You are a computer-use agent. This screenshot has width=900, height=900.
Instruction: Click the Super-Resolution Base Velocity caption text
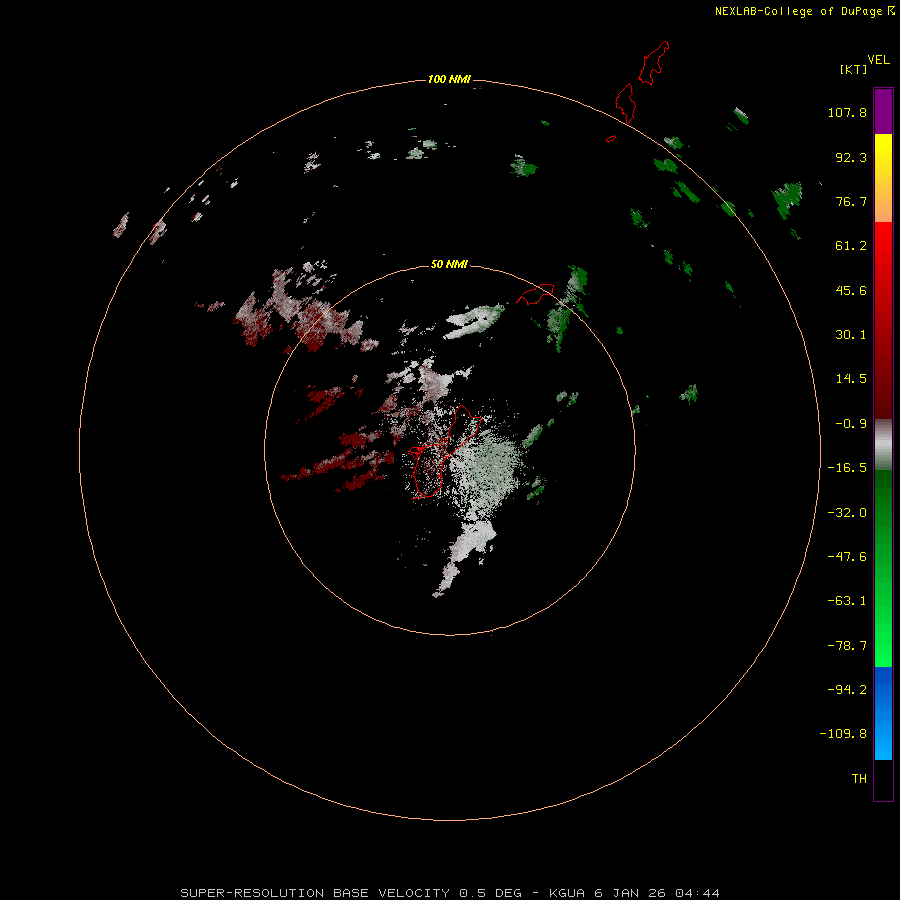[x=450, y=893]
